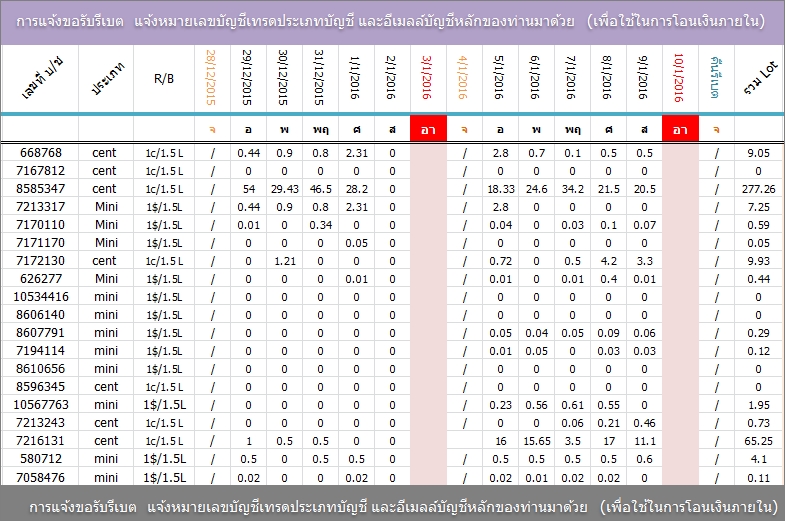This screenshot has width=785, height=521.
Task: Click the 7/1/2016 date column header
Action: (x=573, y=79)
